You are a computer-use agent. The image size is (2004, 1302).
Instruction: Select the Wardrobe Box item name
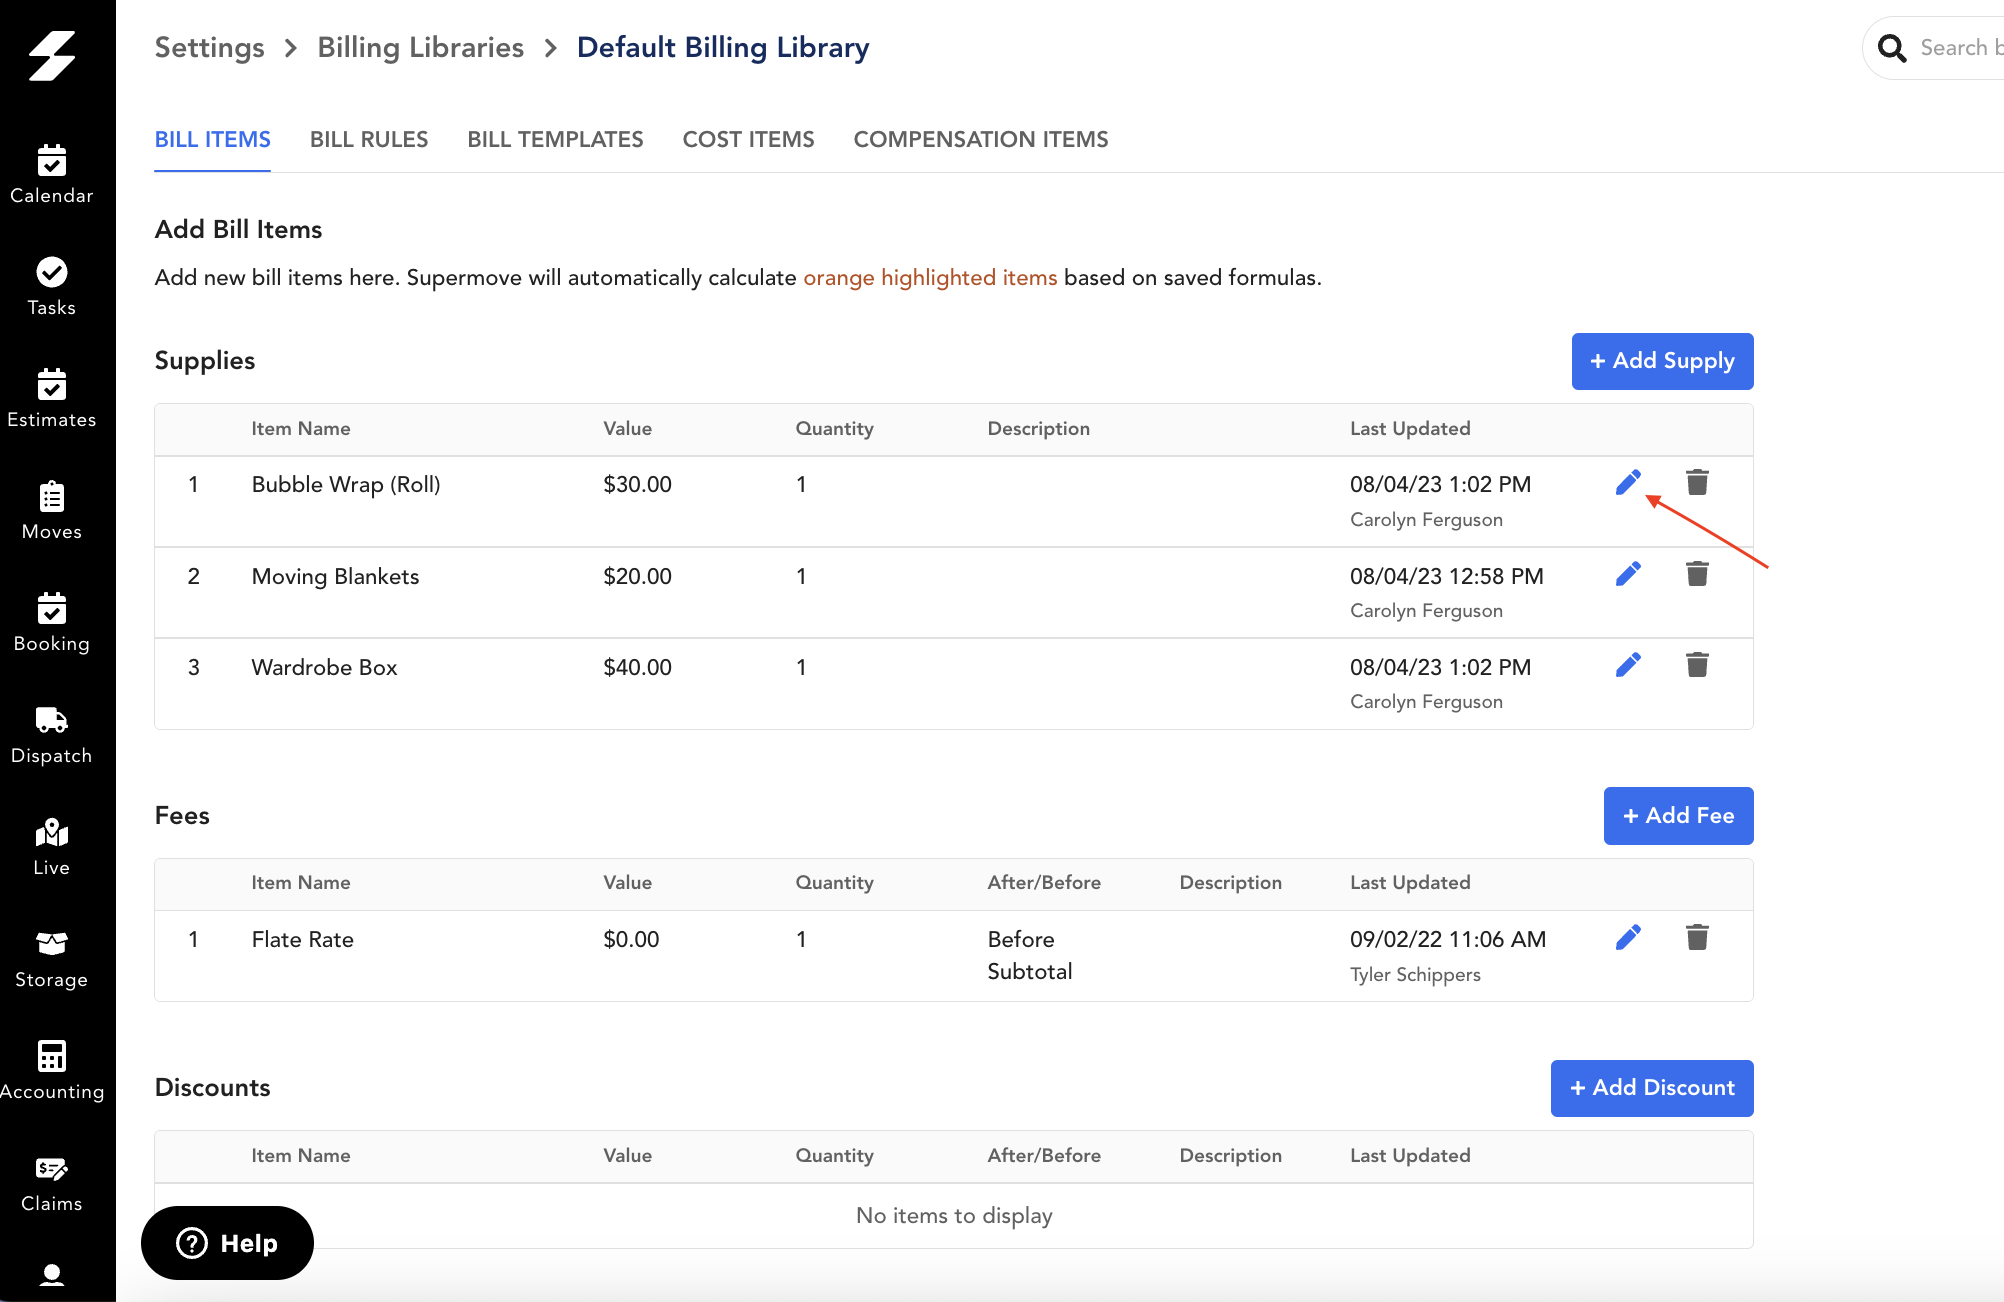pyautogui.click(x=324, y=667)
